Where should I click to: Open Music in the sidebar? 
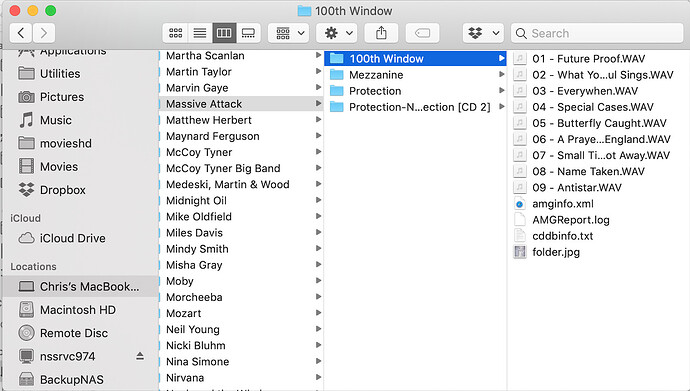click(81, 120)
